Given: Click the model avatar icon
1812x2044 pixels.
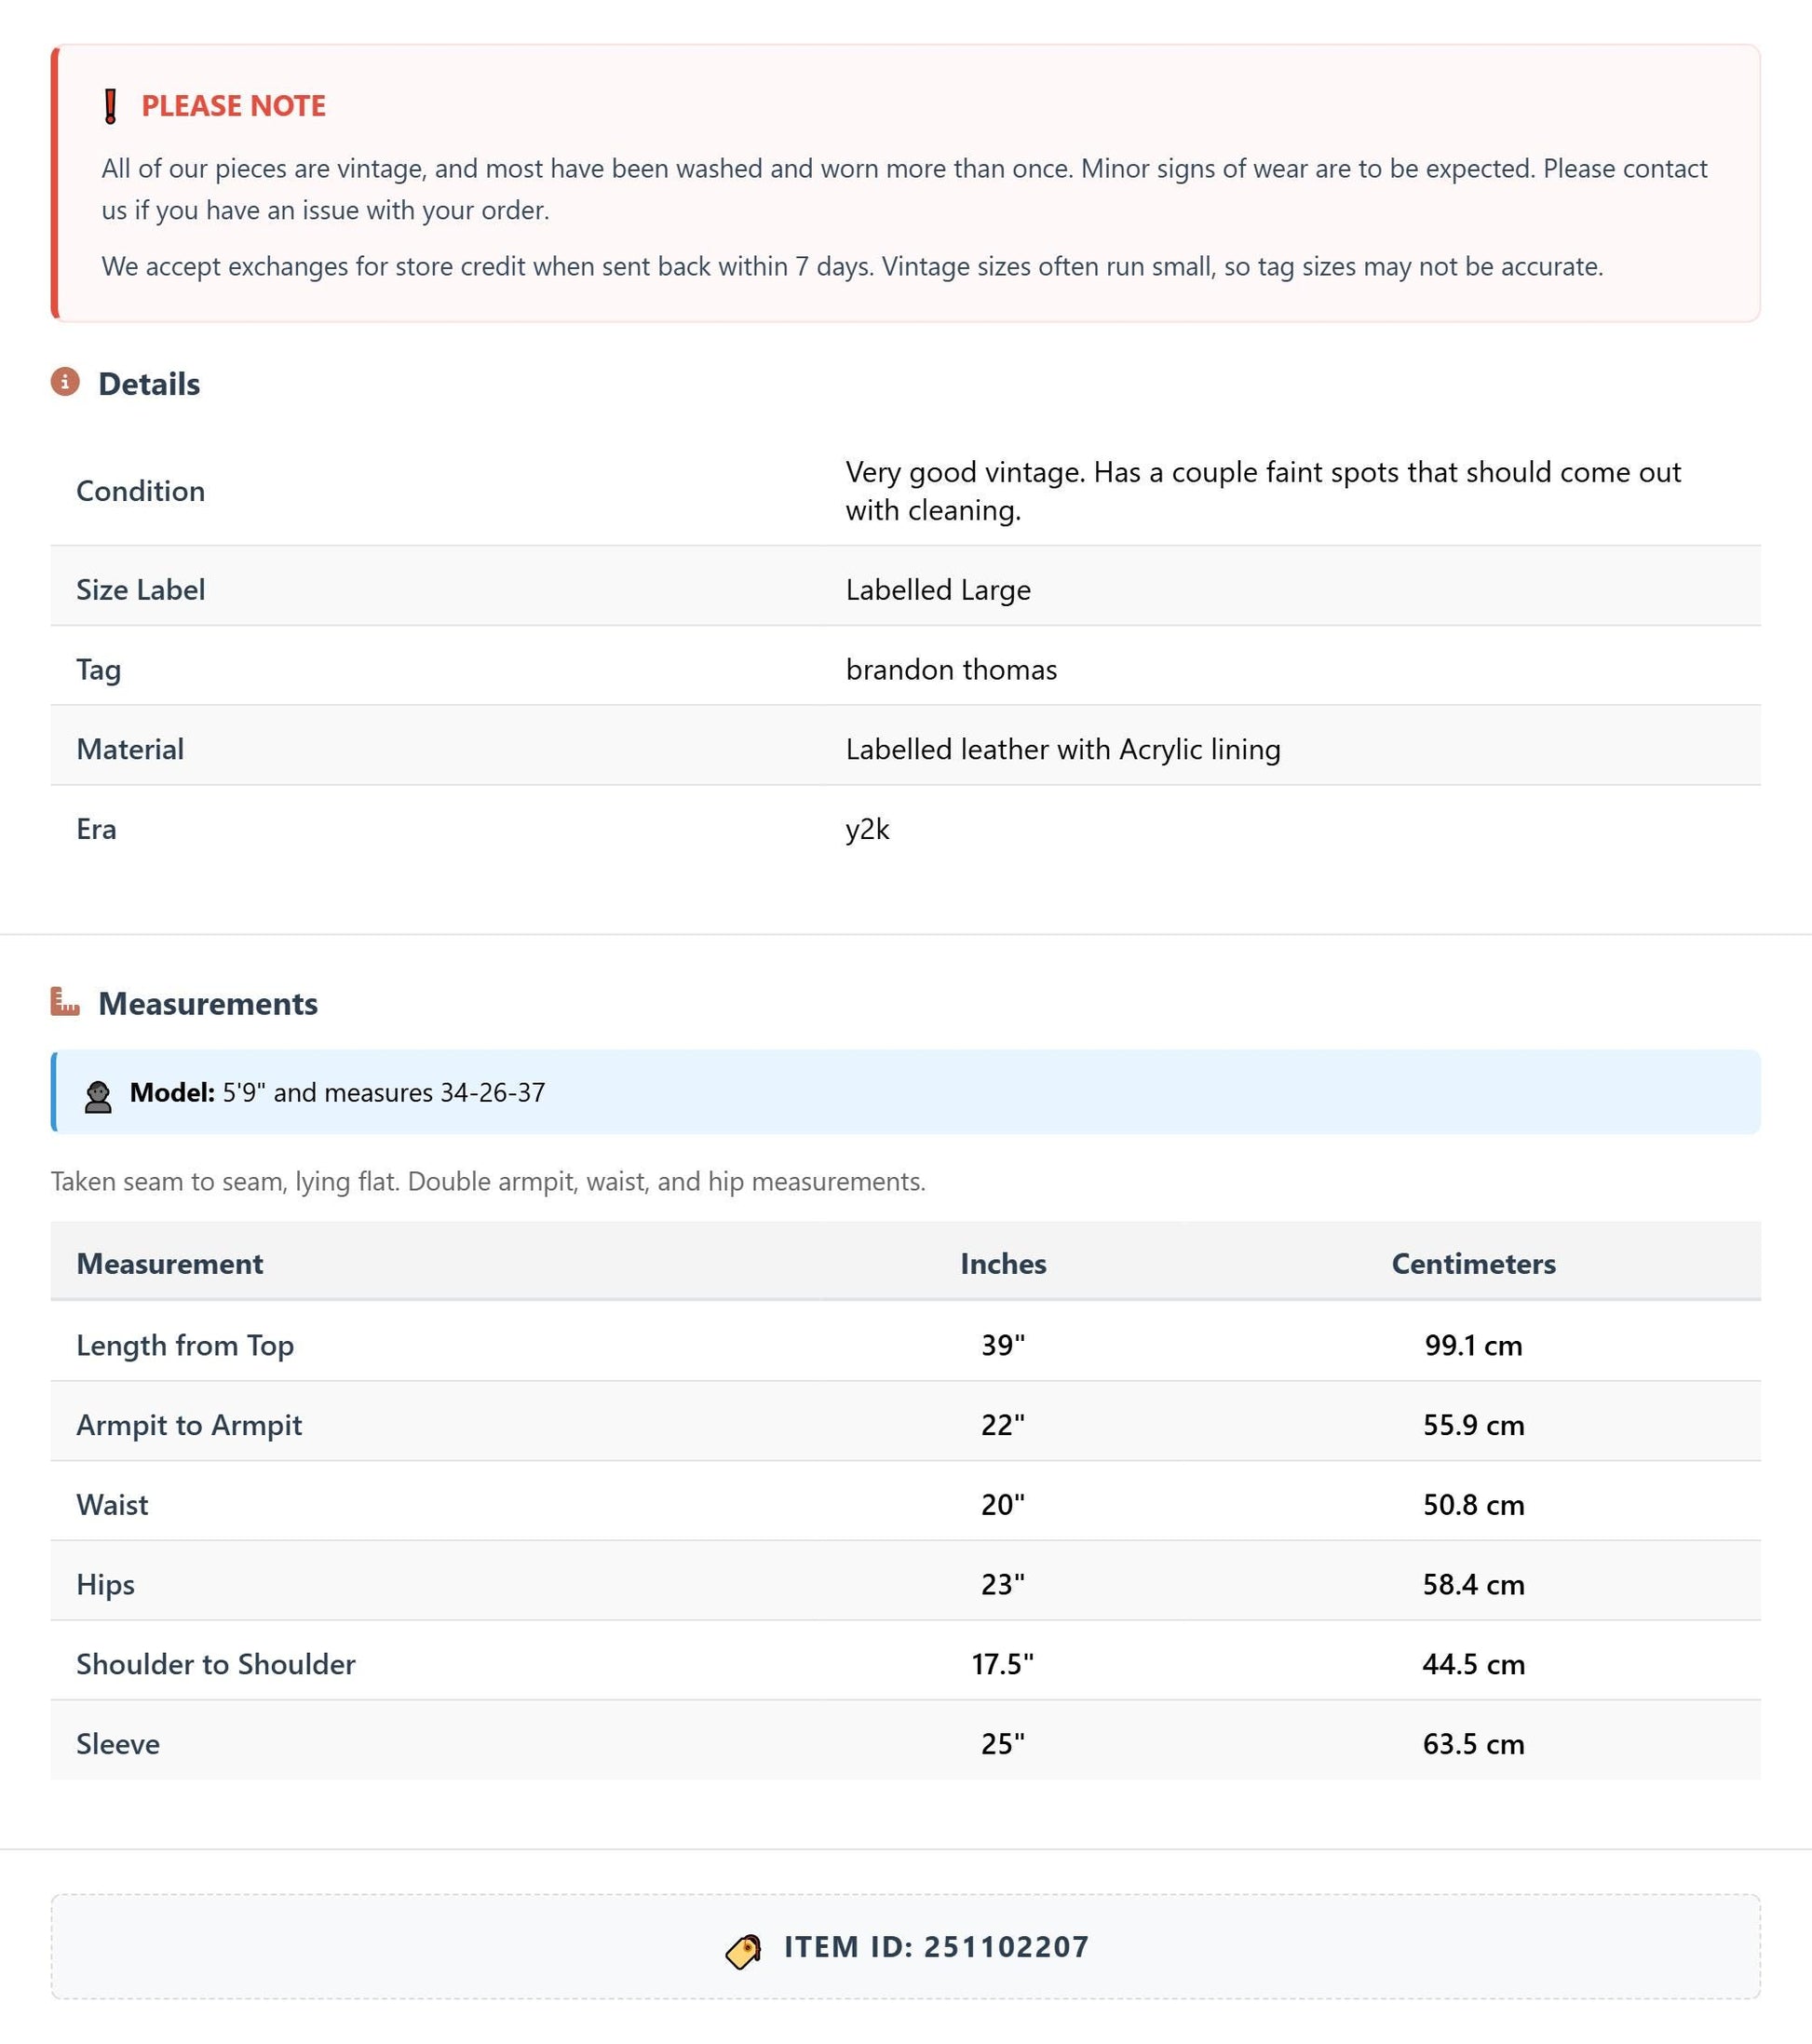Looking at the screenshot, I should tap(98, 1097).
